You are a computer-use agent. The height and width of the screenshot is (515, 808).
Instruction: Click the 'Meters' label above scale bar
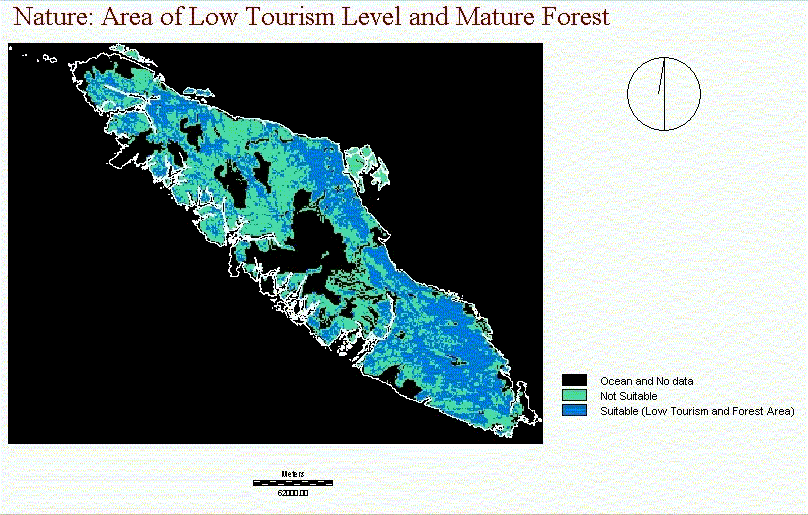pyautogui.click(x=293, y=474)
